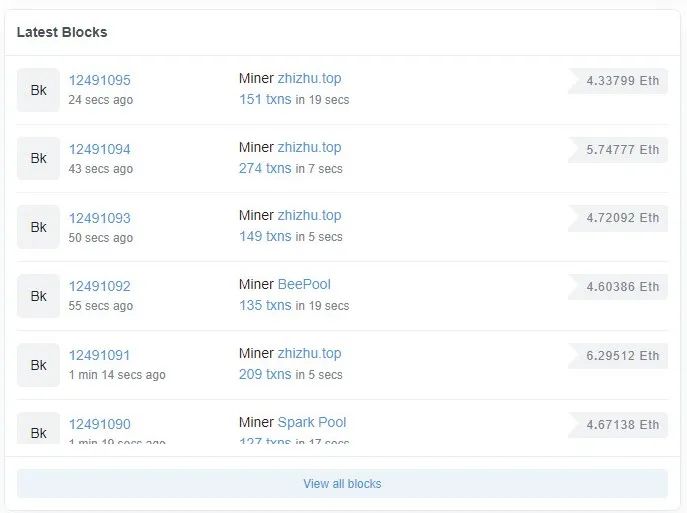Click the Bk icon for block 12491092
The width and height of the screenshot is (687, 513).
click(38, 296)
